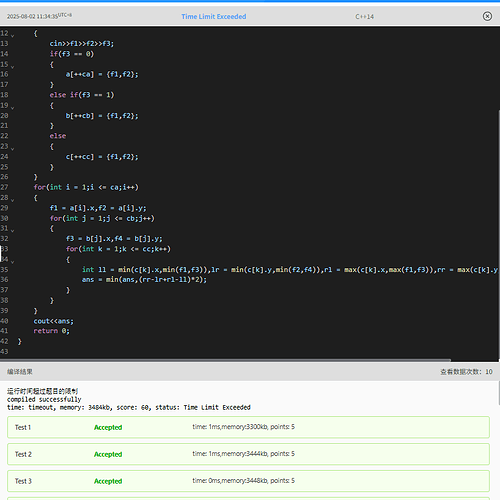Image resolution: width=500 pixels, height=500 pixels.
Task: Click the code editor vertical scrollbar
Action: pos(499,235)
